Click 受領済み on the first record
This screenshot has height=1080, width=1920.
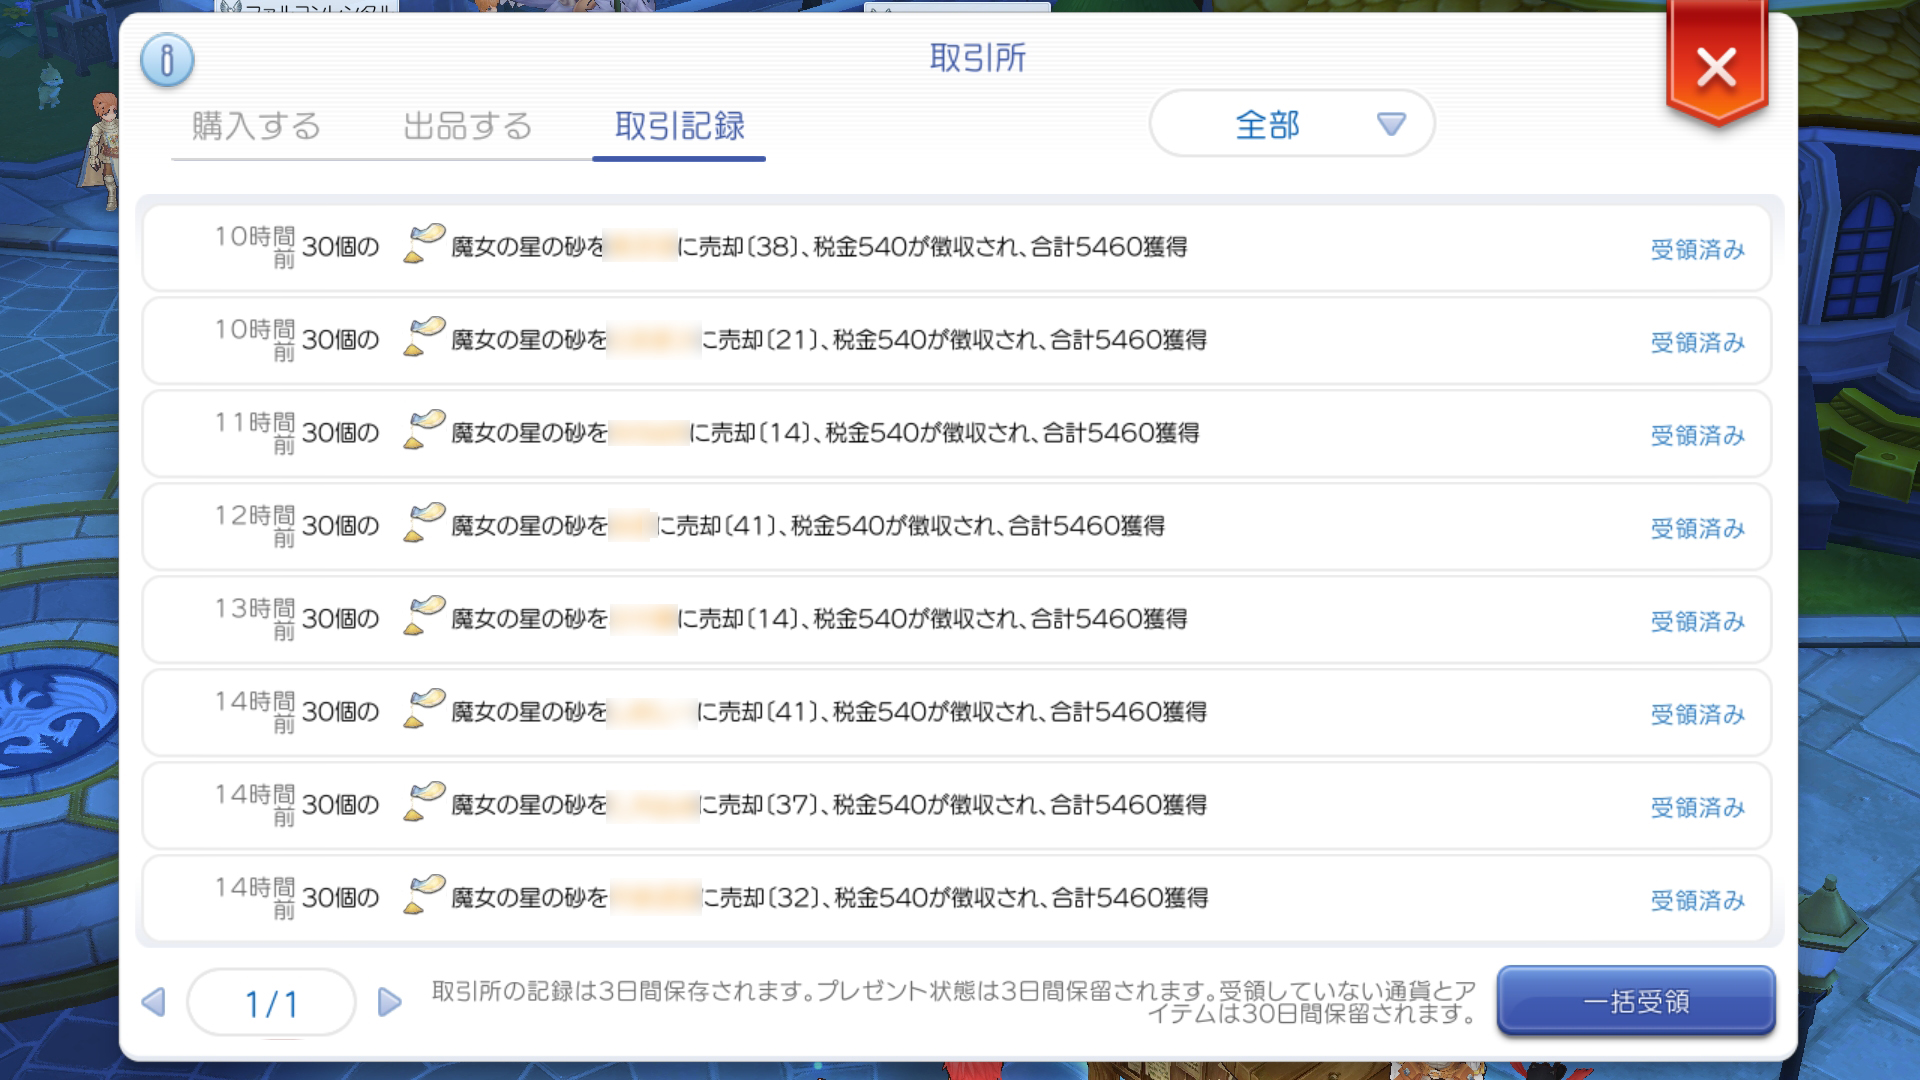coord(1697,249)
